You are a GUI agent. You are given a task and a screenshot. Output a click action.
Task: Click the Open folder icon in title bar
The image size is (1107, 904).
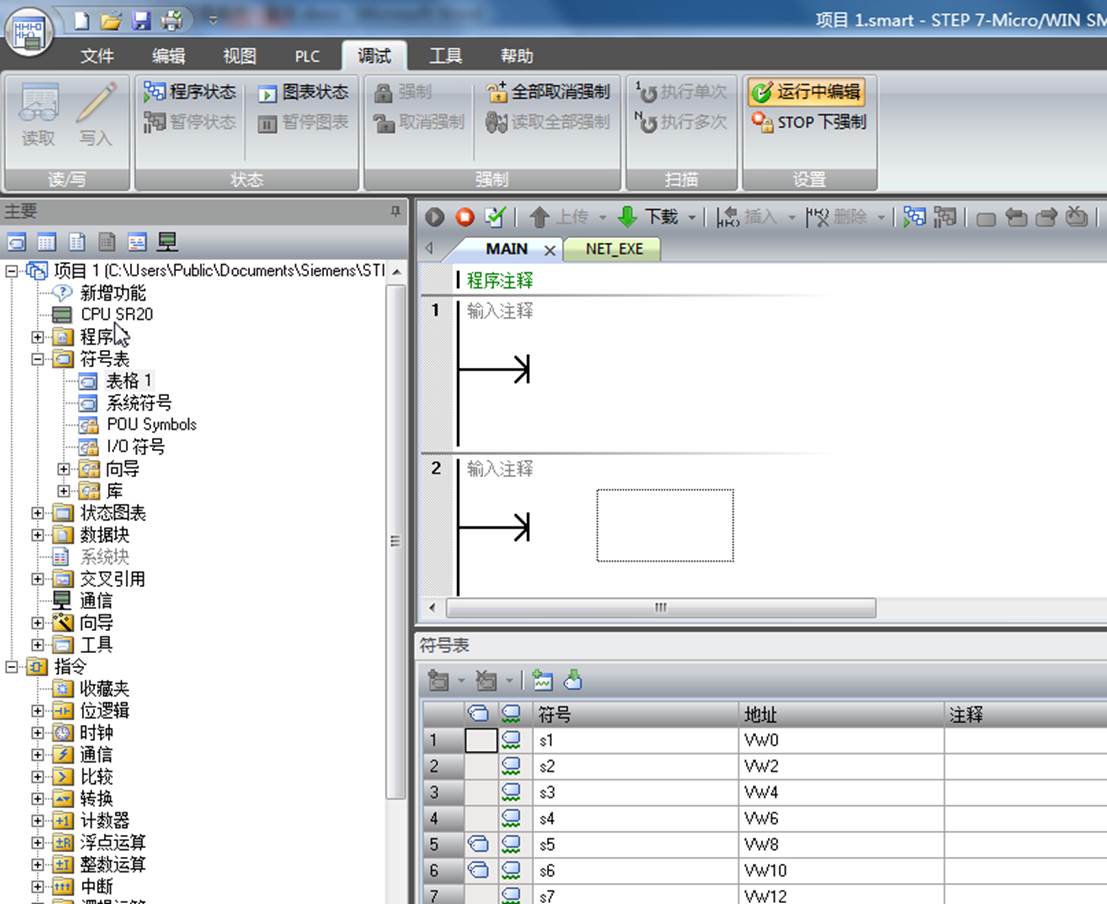tap(111, 21)
